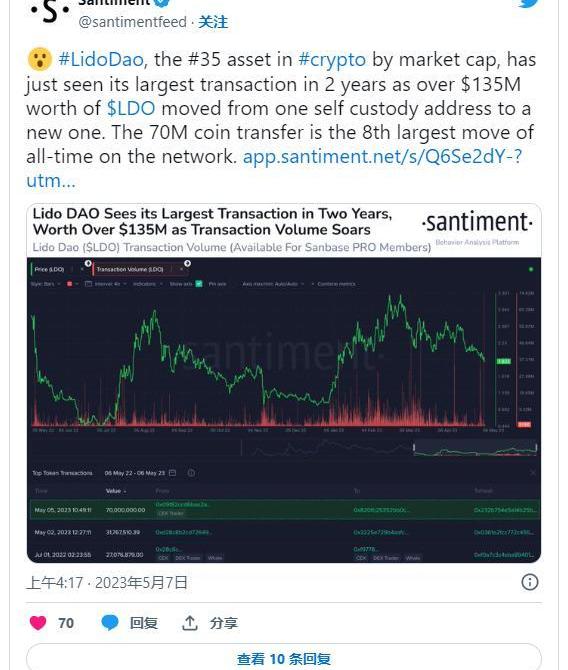Screen dimensions: 568x670
Task: Toggle the green Show axis checkbox
Action: click(199, 284)
